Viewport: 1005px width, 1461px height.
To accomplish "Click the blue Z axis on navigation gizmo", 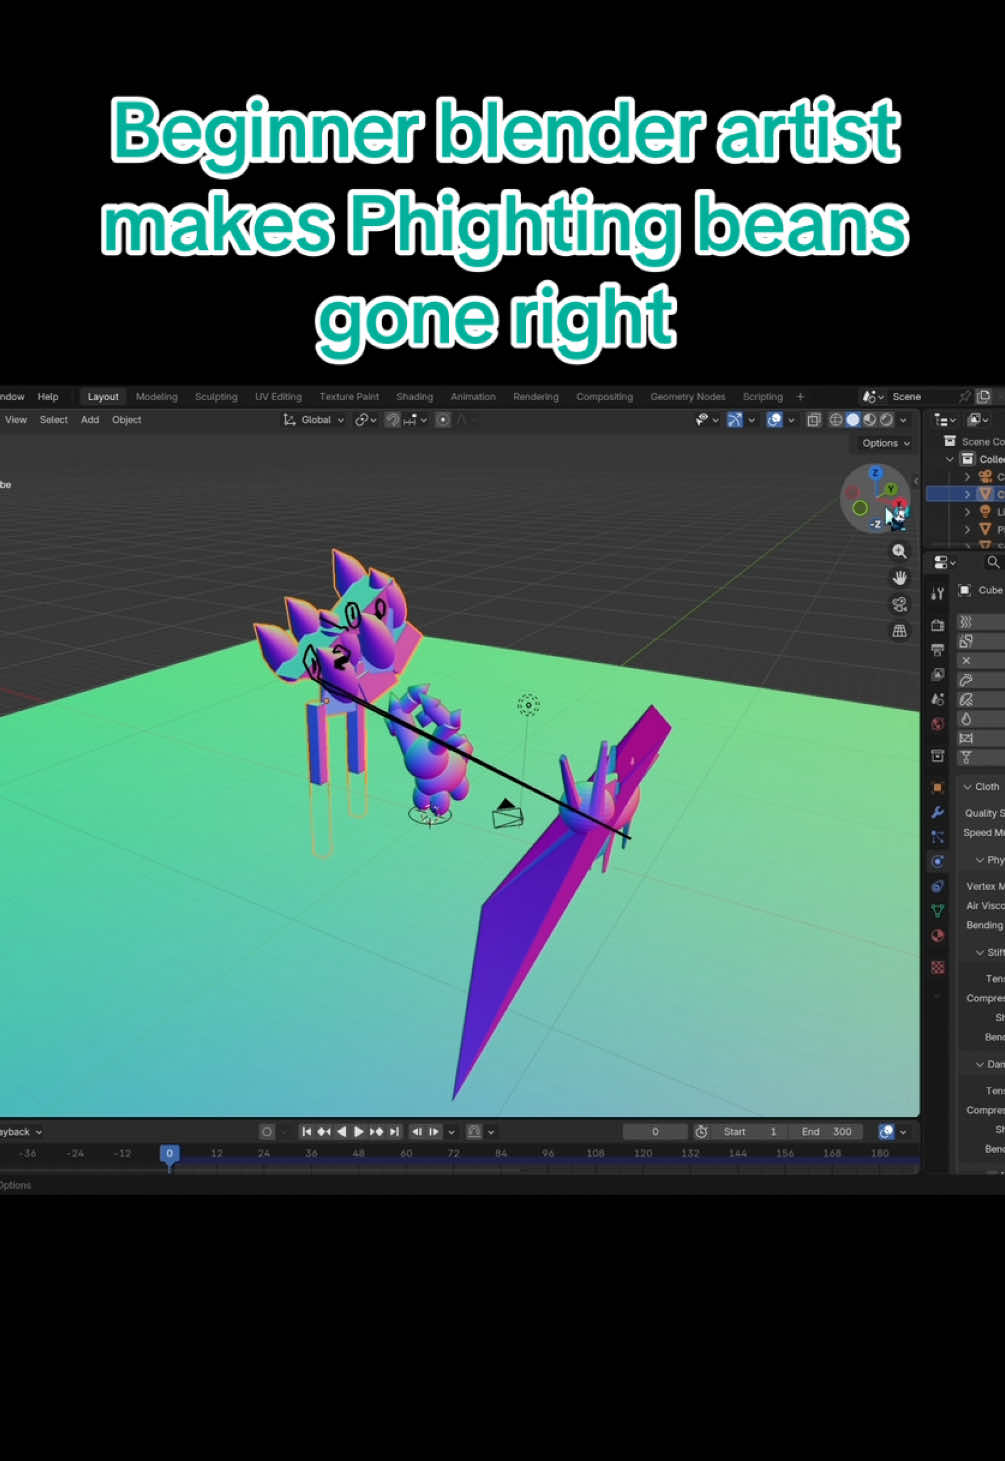I will point(877,472).
